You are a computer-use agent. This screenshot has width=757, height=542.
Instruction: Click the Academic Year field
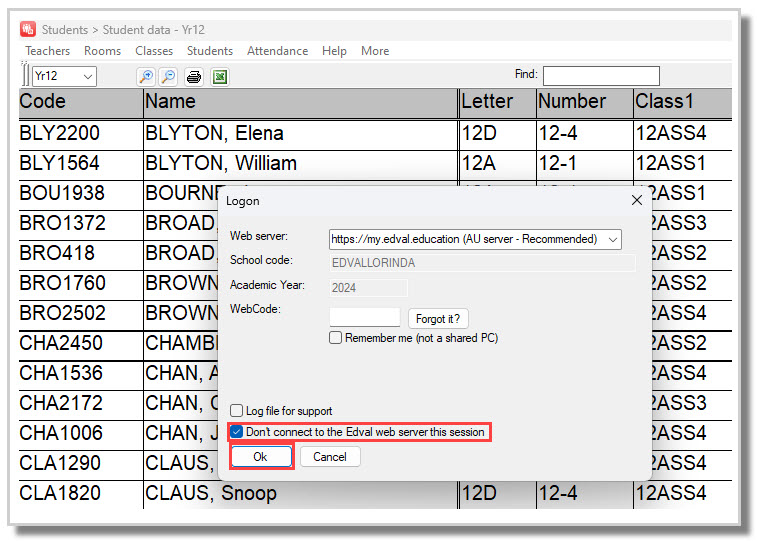368,288
